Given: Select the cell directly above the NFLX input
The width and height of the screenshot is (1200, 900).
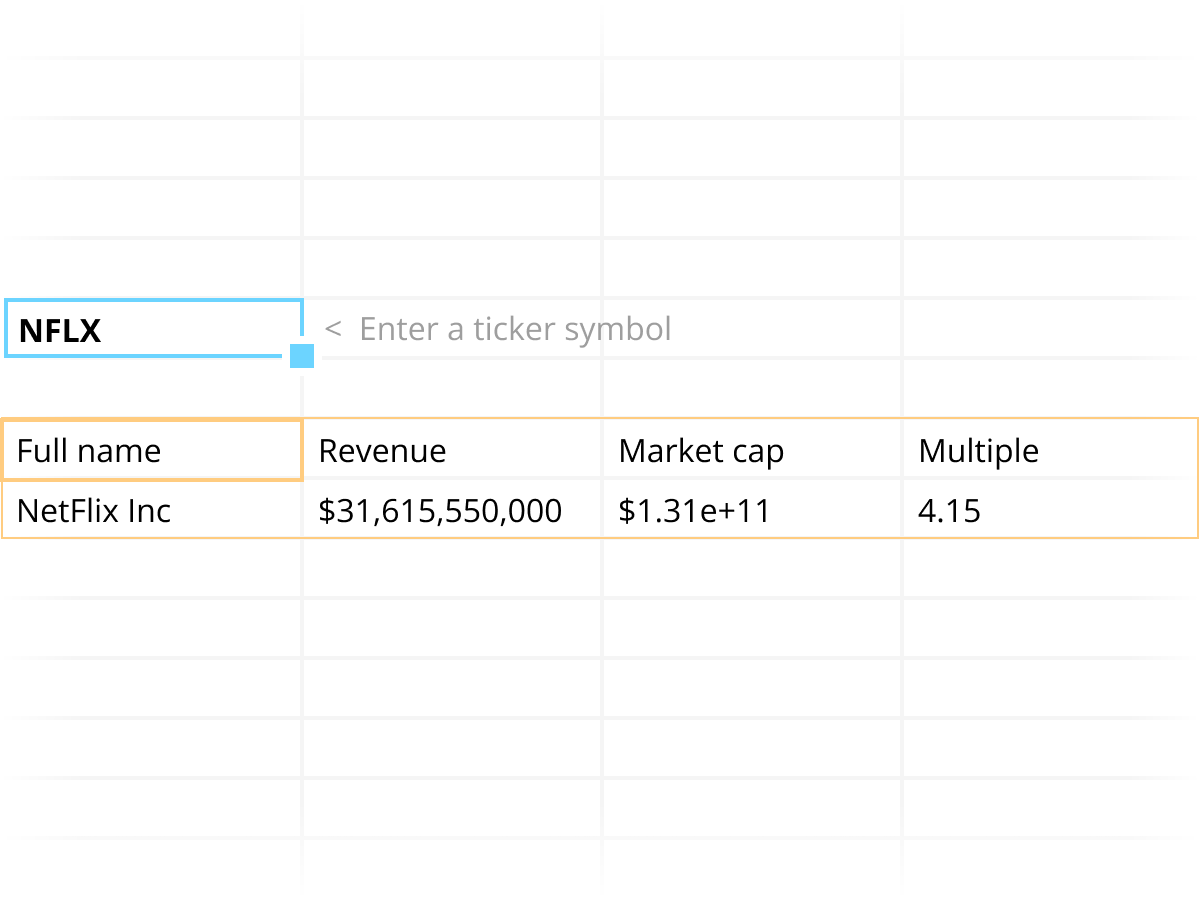Looking at the screenshot, I should [150, 270].
